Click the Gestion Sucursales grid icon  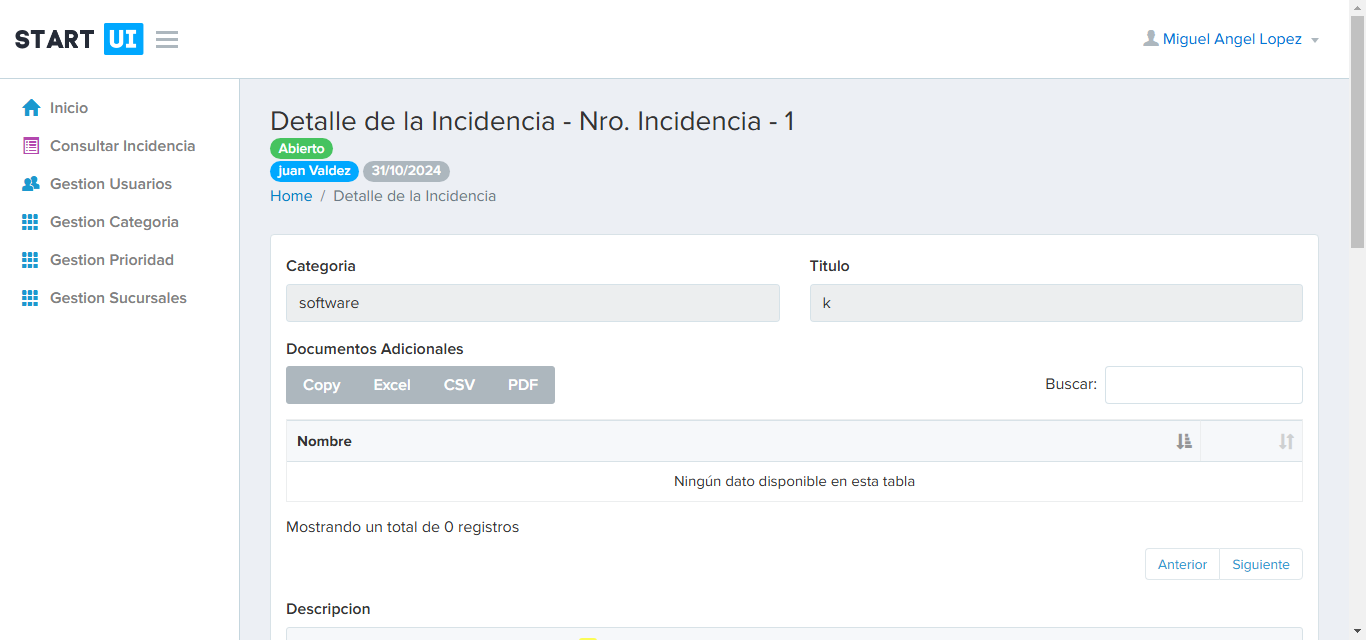click(x=31, y=298)
